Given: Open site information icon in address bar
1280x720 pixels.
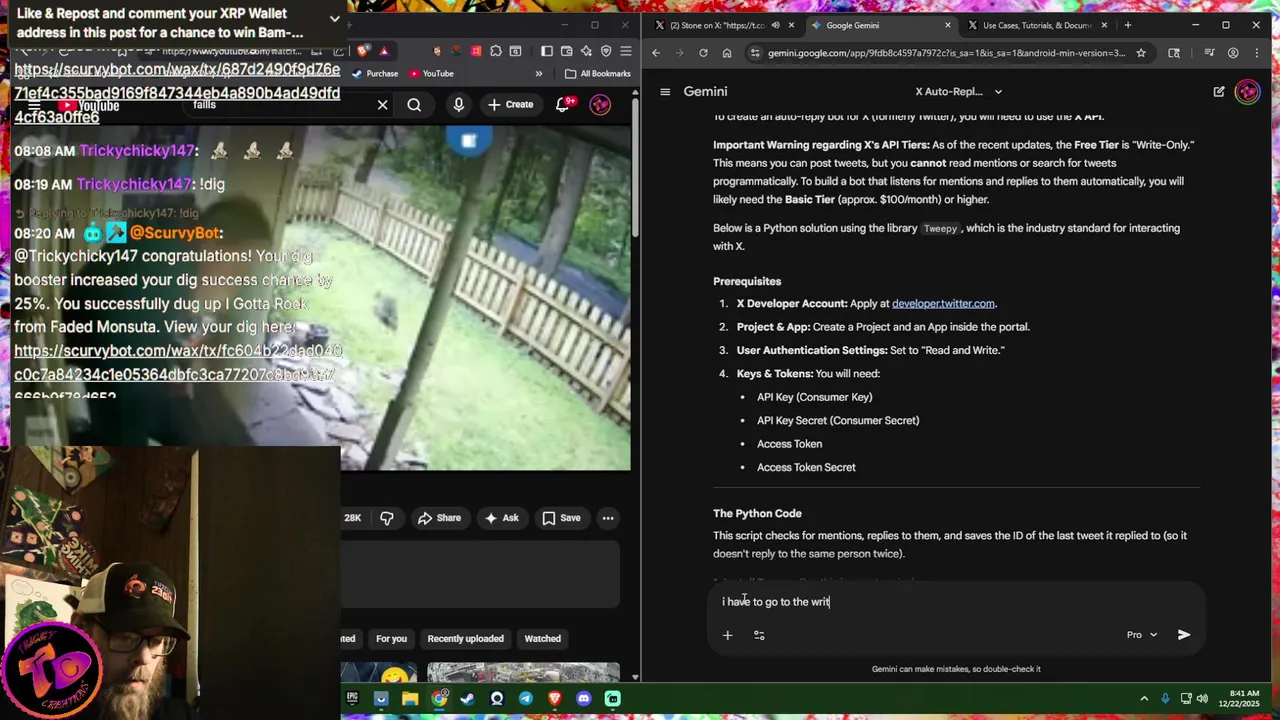Looking at the screenshot, I should pos(755,53).
